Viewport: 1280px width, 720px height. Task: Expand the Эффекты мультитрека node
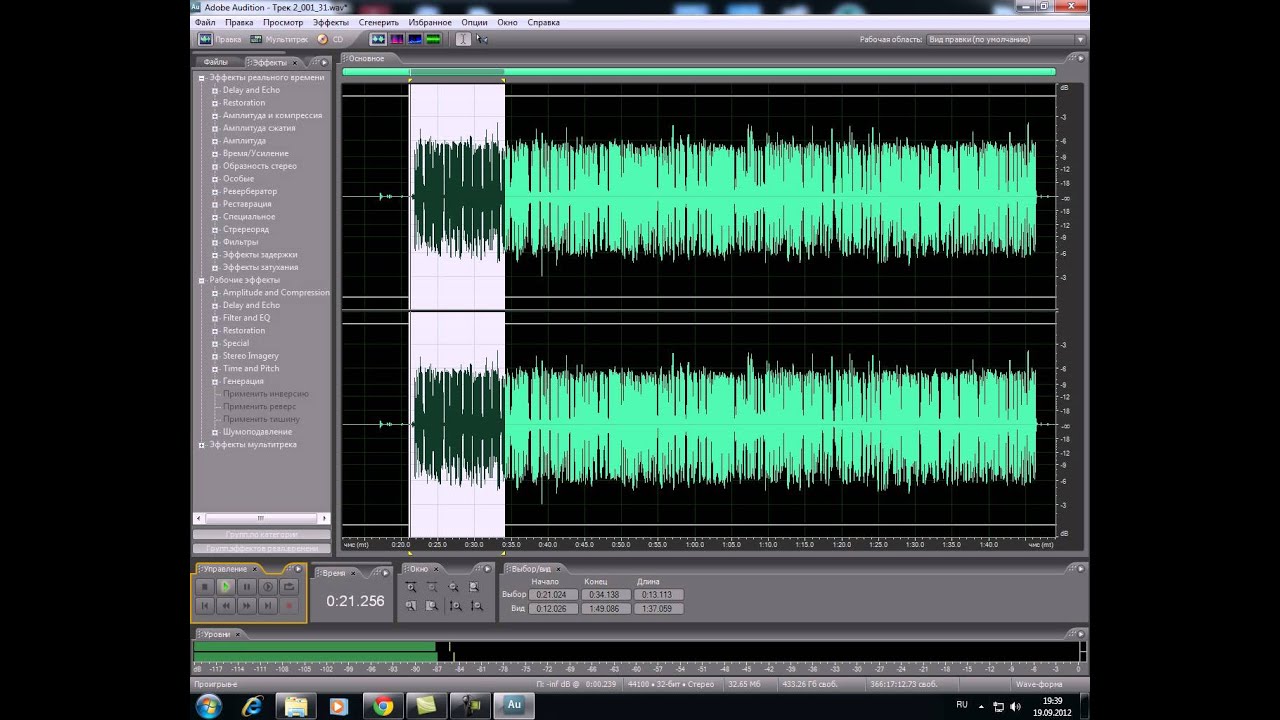coord(201,445)
